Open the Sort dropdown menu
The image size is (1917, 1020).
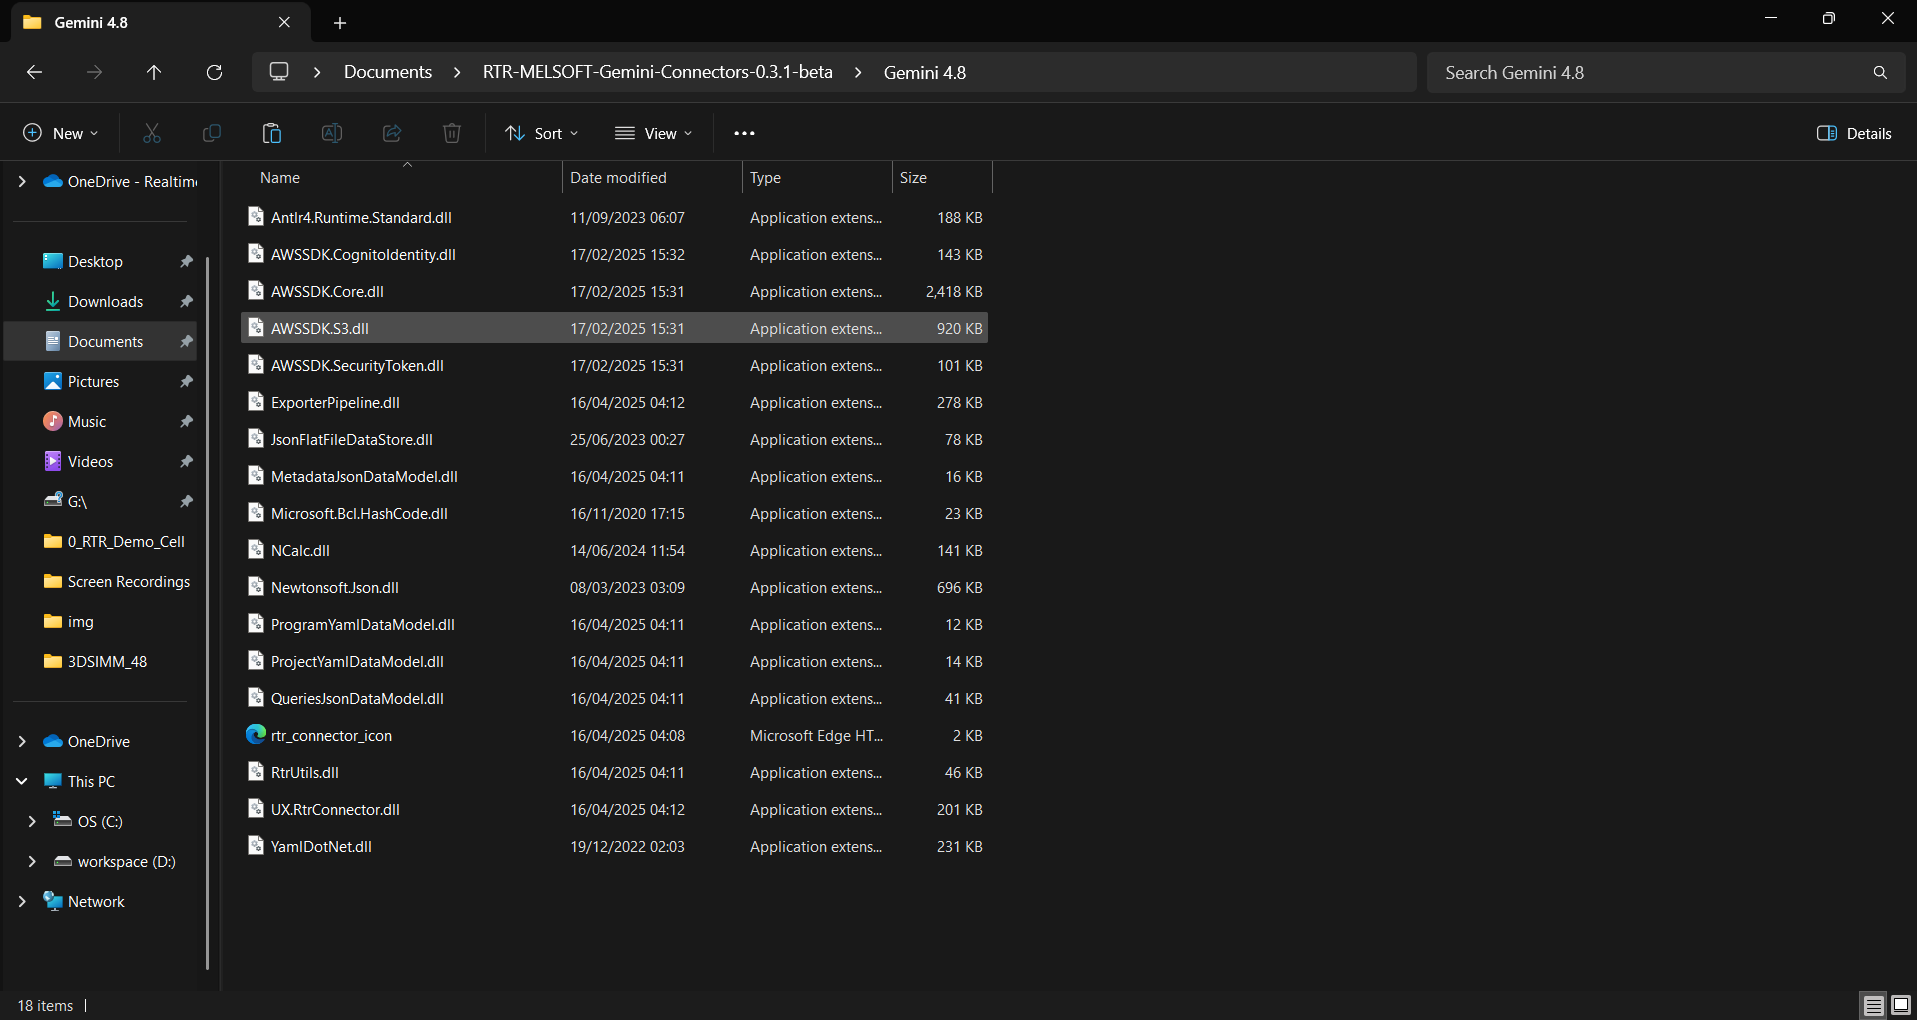pyautogui.click(x=542, y=133)
